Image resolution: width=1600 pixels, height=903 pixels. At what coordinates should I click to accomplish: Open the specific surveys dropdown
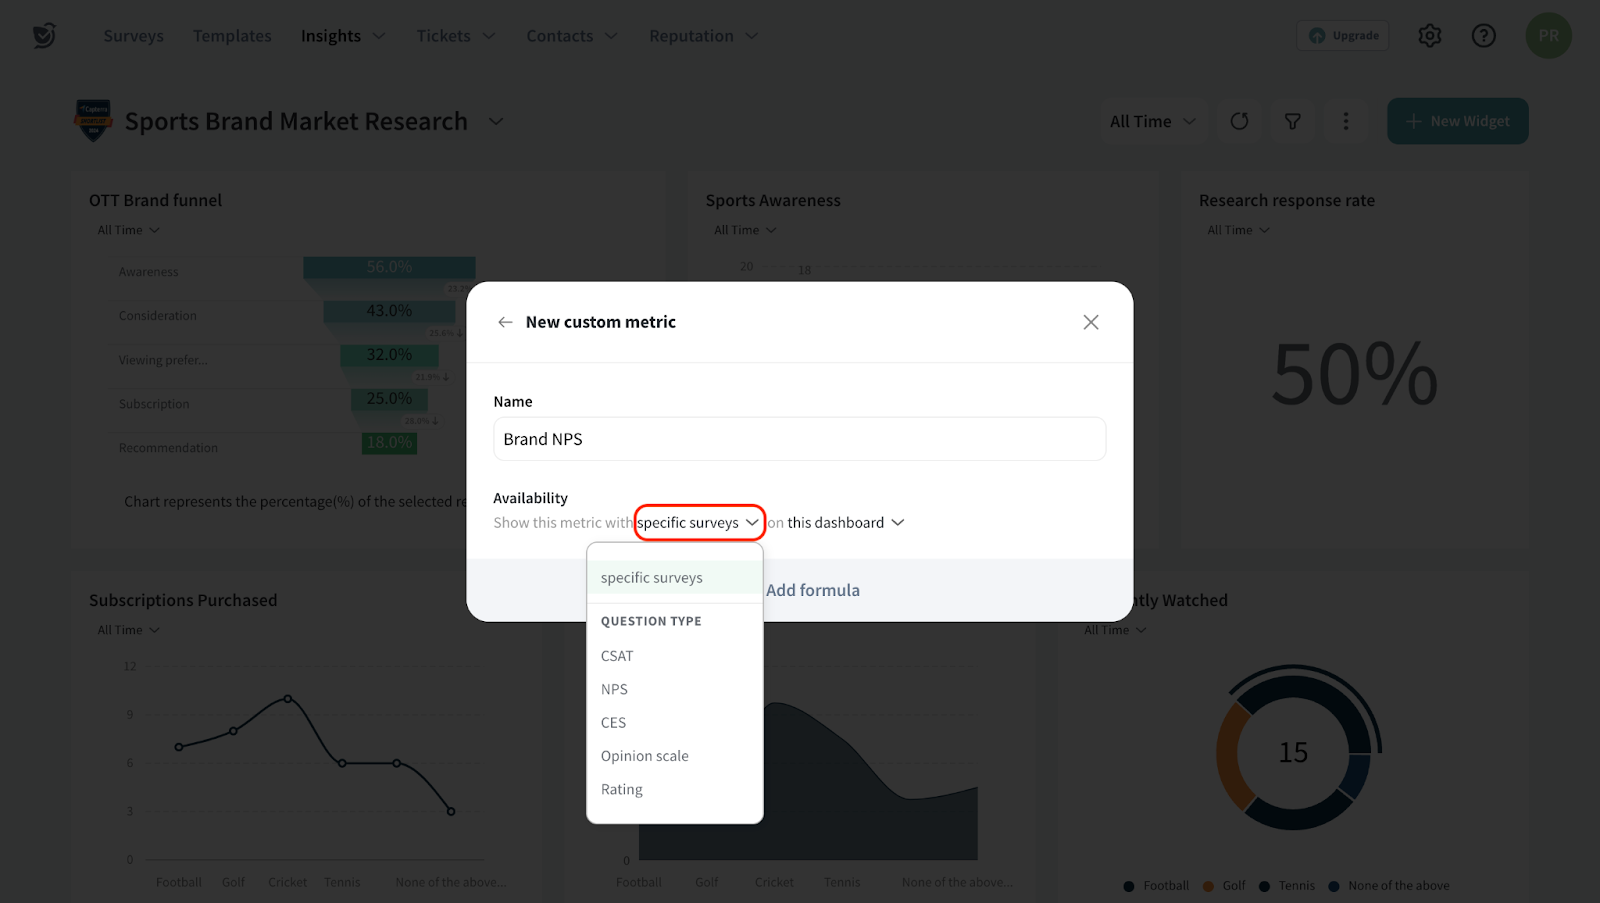tap(699, 523)
